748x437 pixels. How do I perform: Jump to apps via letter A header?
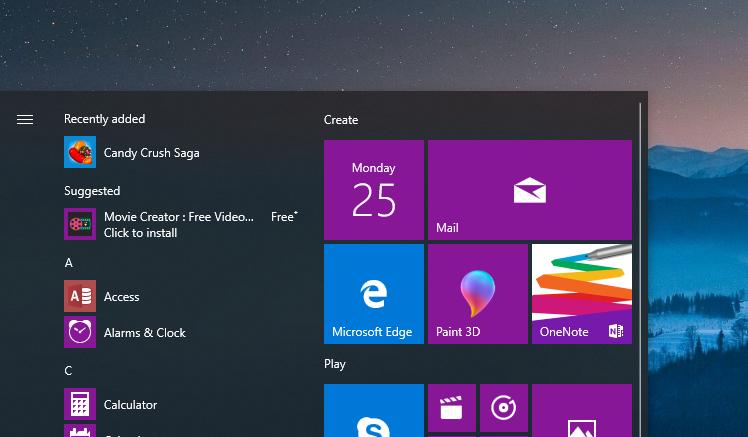tap(69, 263)
